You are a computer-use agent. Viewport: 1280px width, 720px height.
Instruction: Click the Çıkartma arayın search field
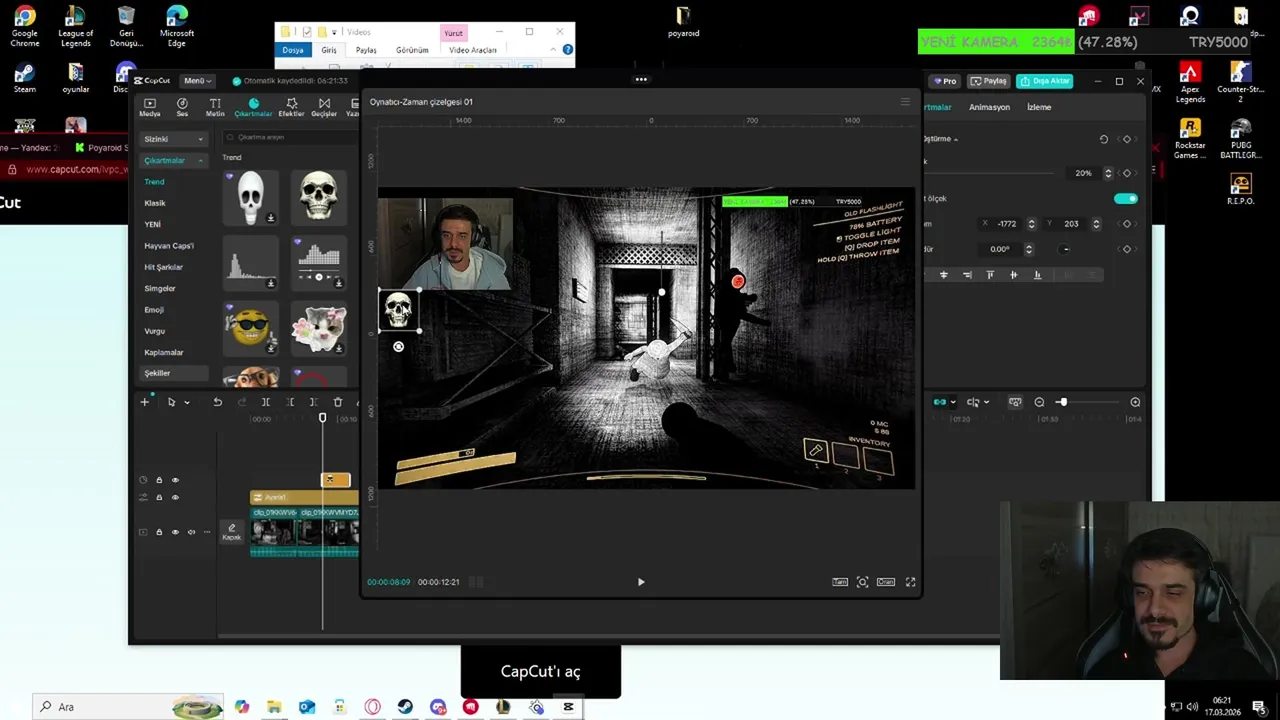[x=288, y=137]
